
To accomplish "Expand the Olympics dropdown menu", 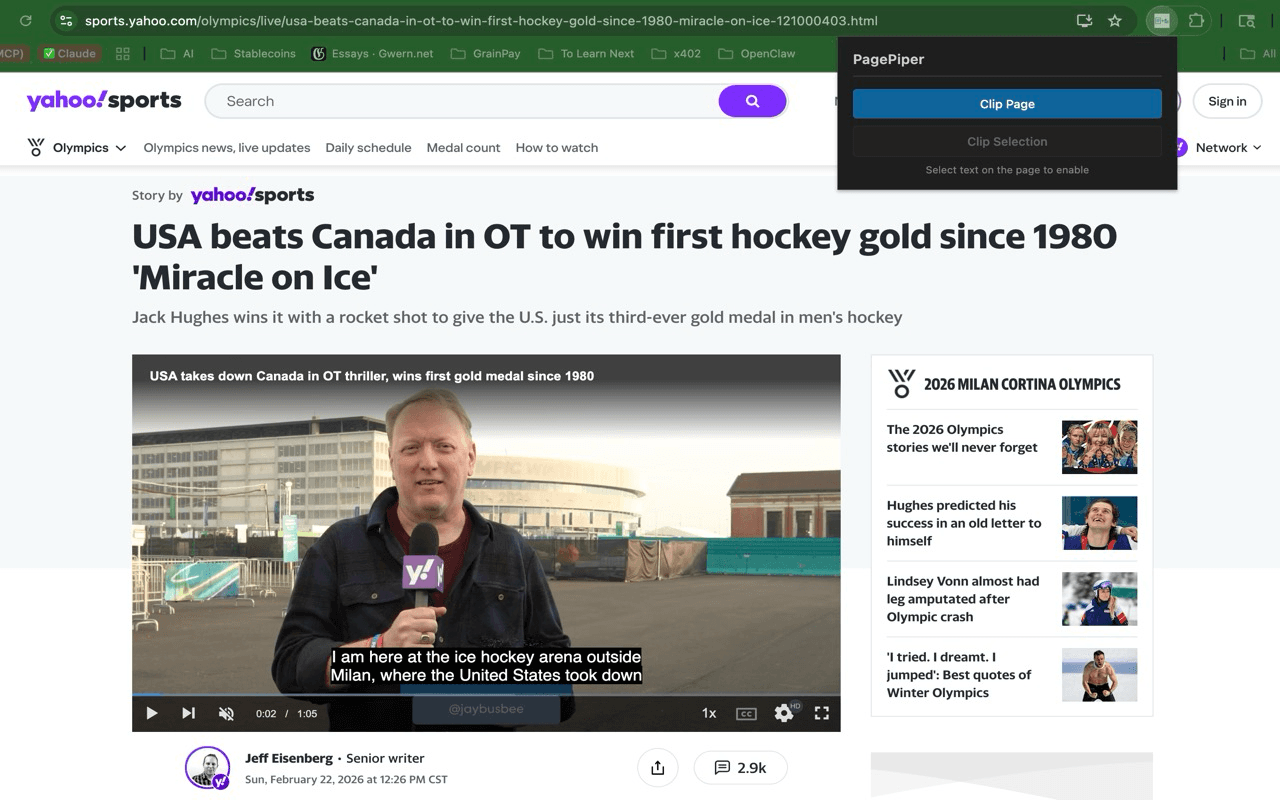I will click(x=80, y=148).
